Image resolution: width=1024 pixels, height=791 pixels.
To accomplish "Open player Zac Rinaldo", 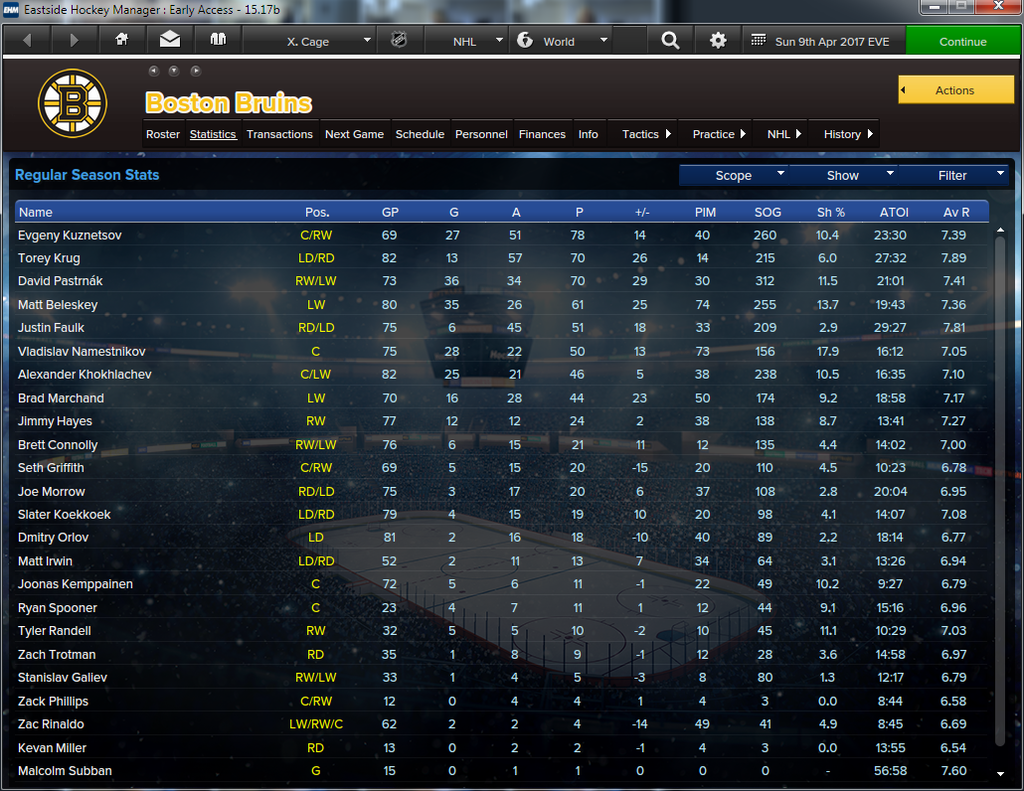I will coord(51,724).
